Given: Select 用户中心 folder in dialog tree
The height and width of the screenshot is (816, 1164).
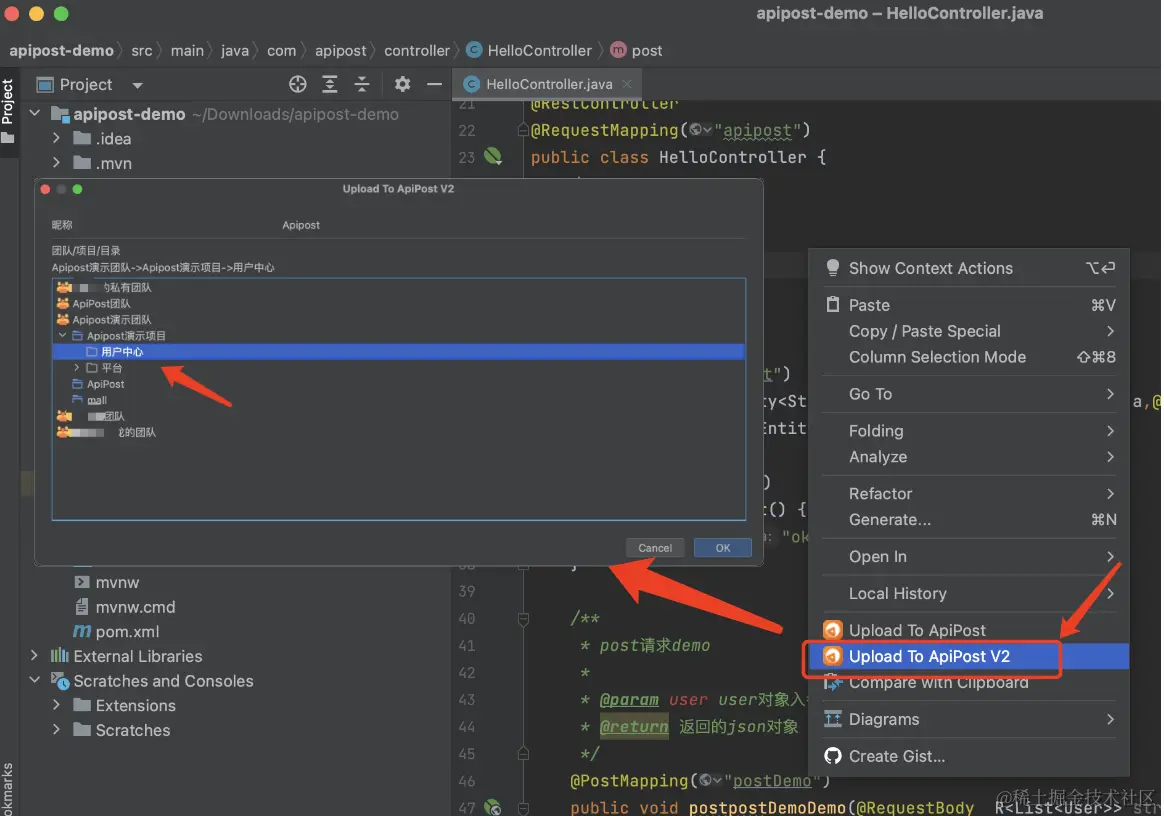Looking at the screenshot, I should point(399,352).
